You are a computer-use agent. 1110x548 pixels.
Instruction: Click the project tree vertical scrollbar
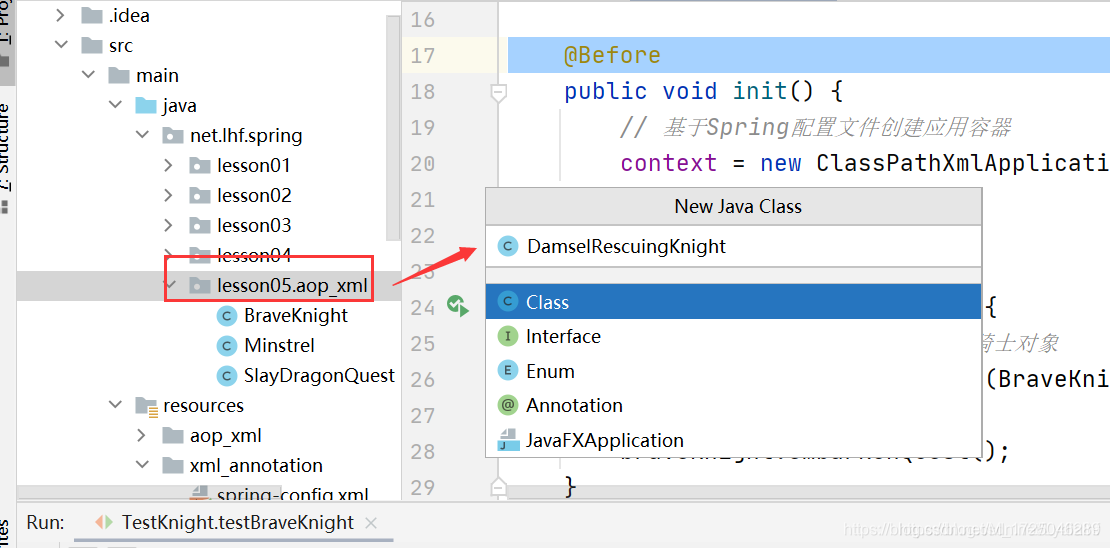click(393, 127)
